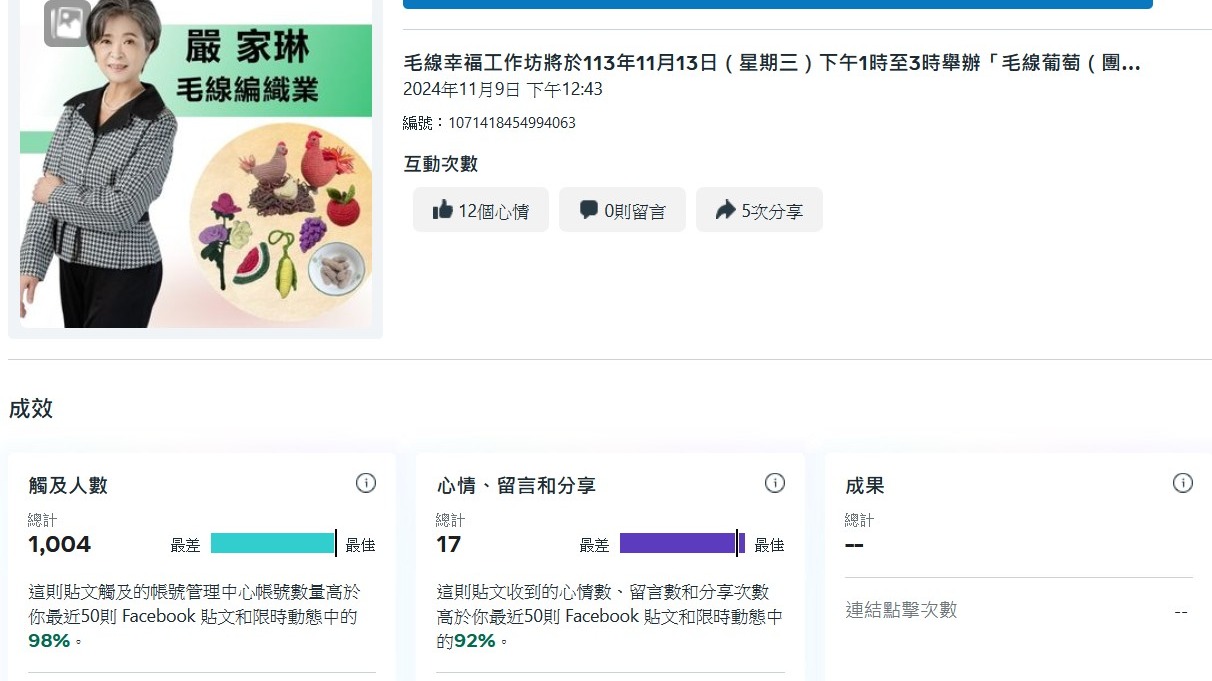Viewport: 1212px width, 681px height.
Task: Click the 嚴家琳 post thumbnail image
Action: 194,168
